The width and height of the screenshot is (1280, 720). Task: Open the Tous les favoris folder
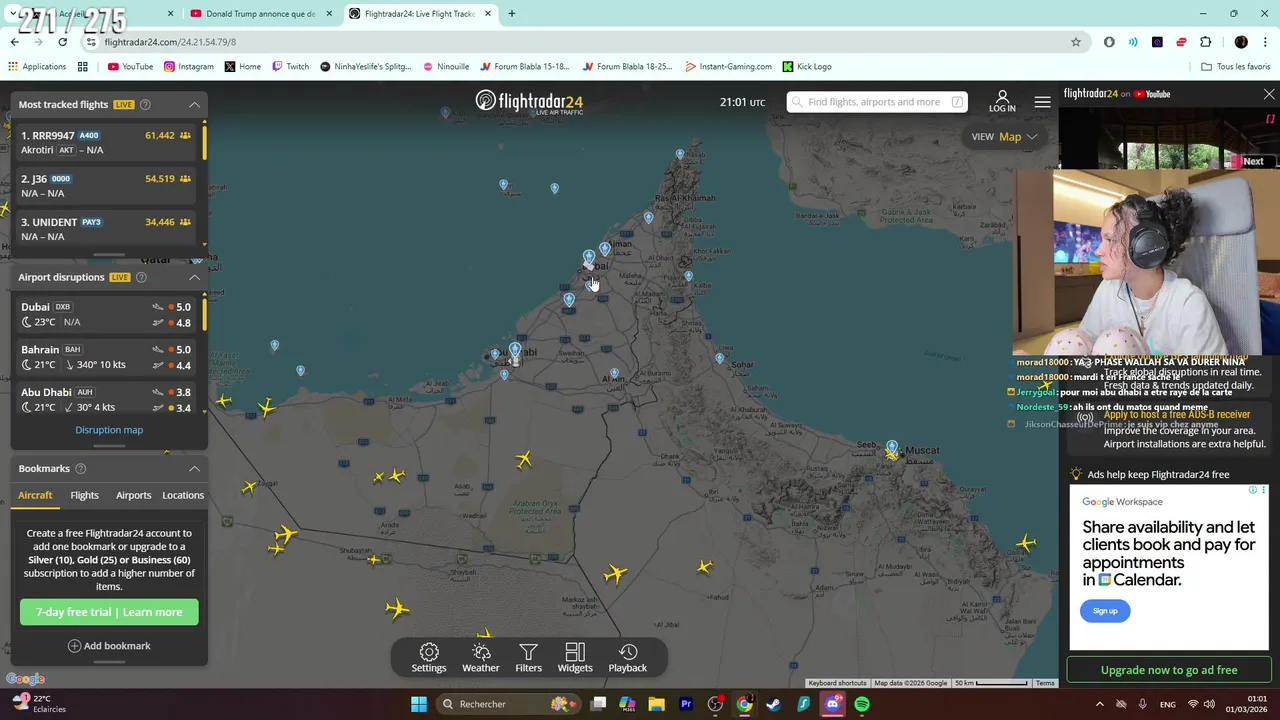pos(1236,67)
